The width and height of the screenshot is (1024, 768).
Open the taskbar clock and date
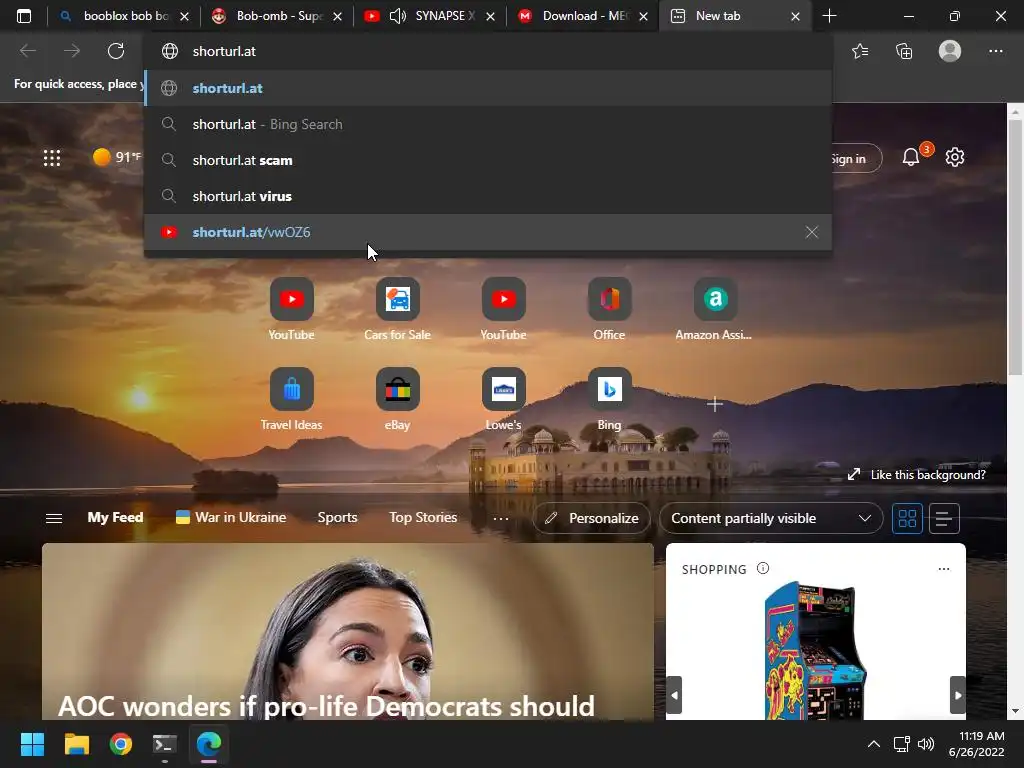coord(976,744)
